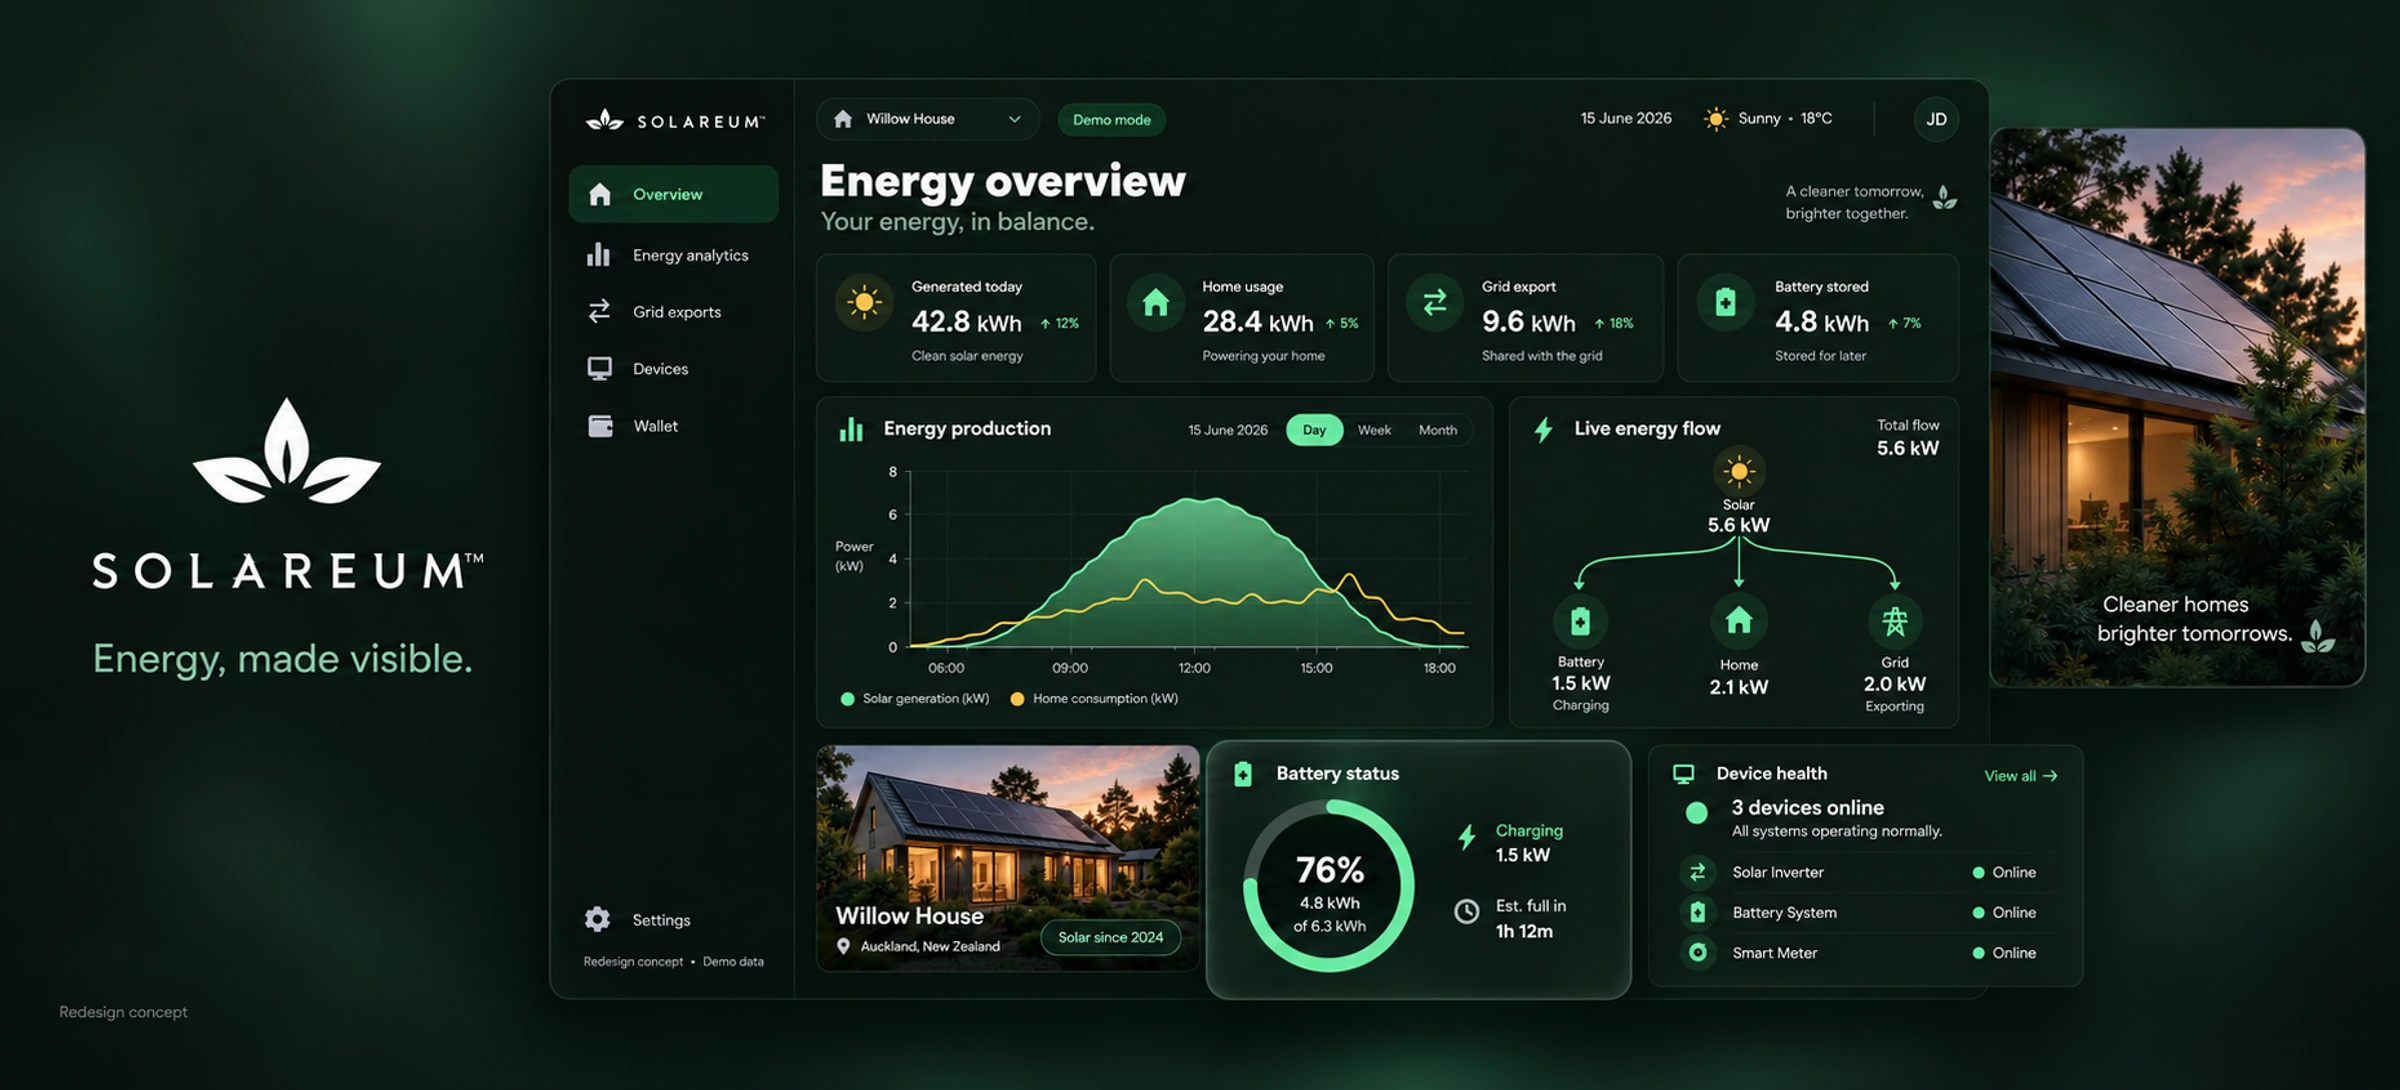Toggle Solar generation legend item
This screenshot has height=1090, width=2400.
pos(915,699)
